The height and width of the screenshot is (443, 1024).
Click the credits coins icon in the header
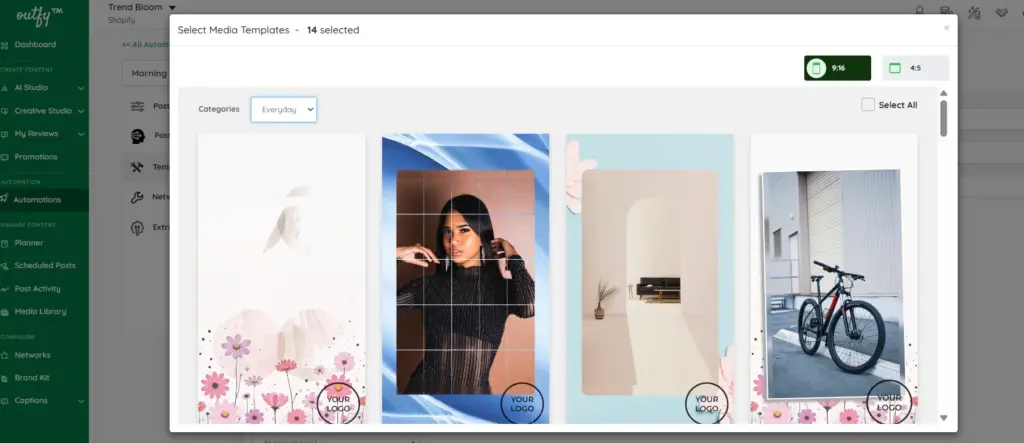(x=946, y=11)
